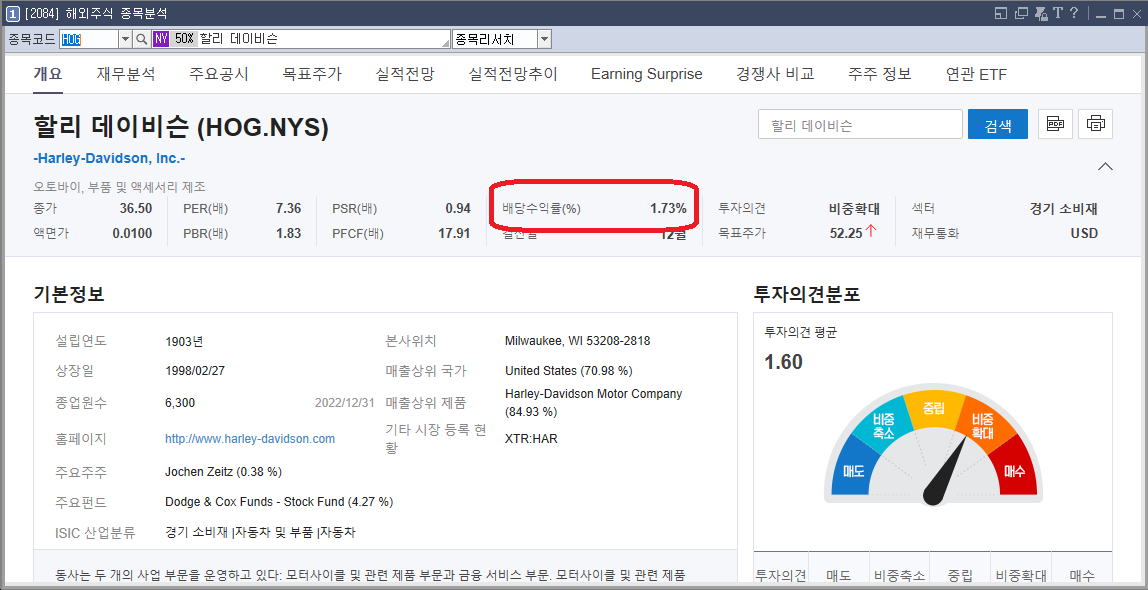
Task: Click the magnifier stock search icon
Action: tap(142, 39)
